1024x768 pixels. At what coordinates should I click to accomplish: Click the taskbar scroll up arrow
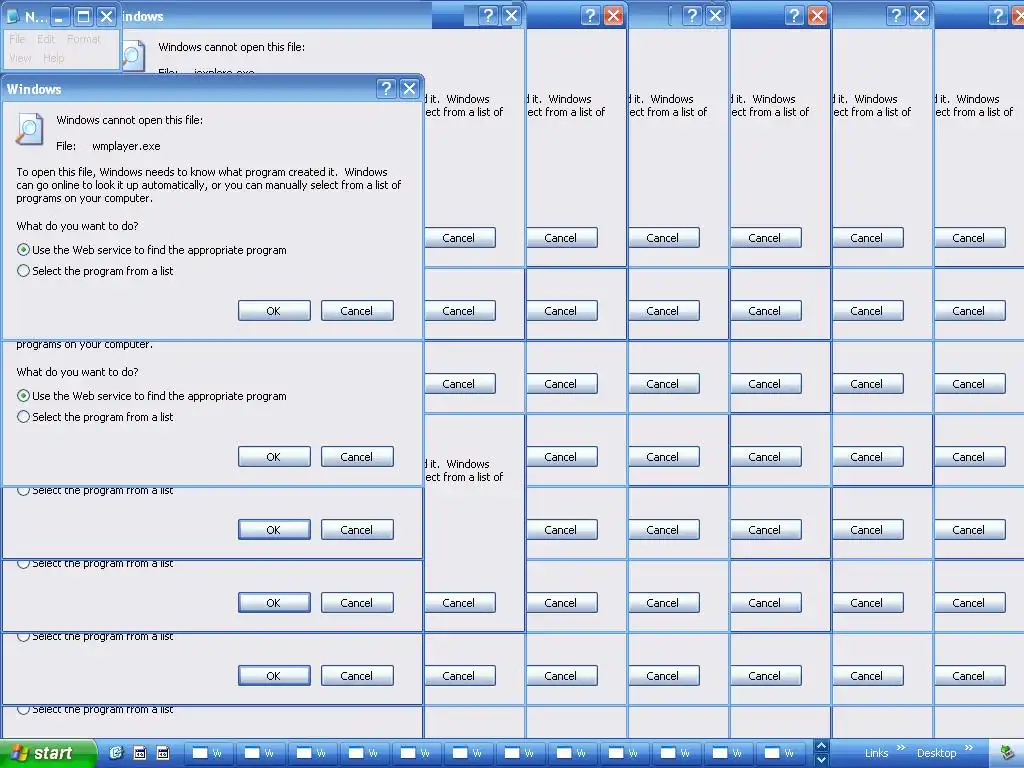click(x=822, y=746)
